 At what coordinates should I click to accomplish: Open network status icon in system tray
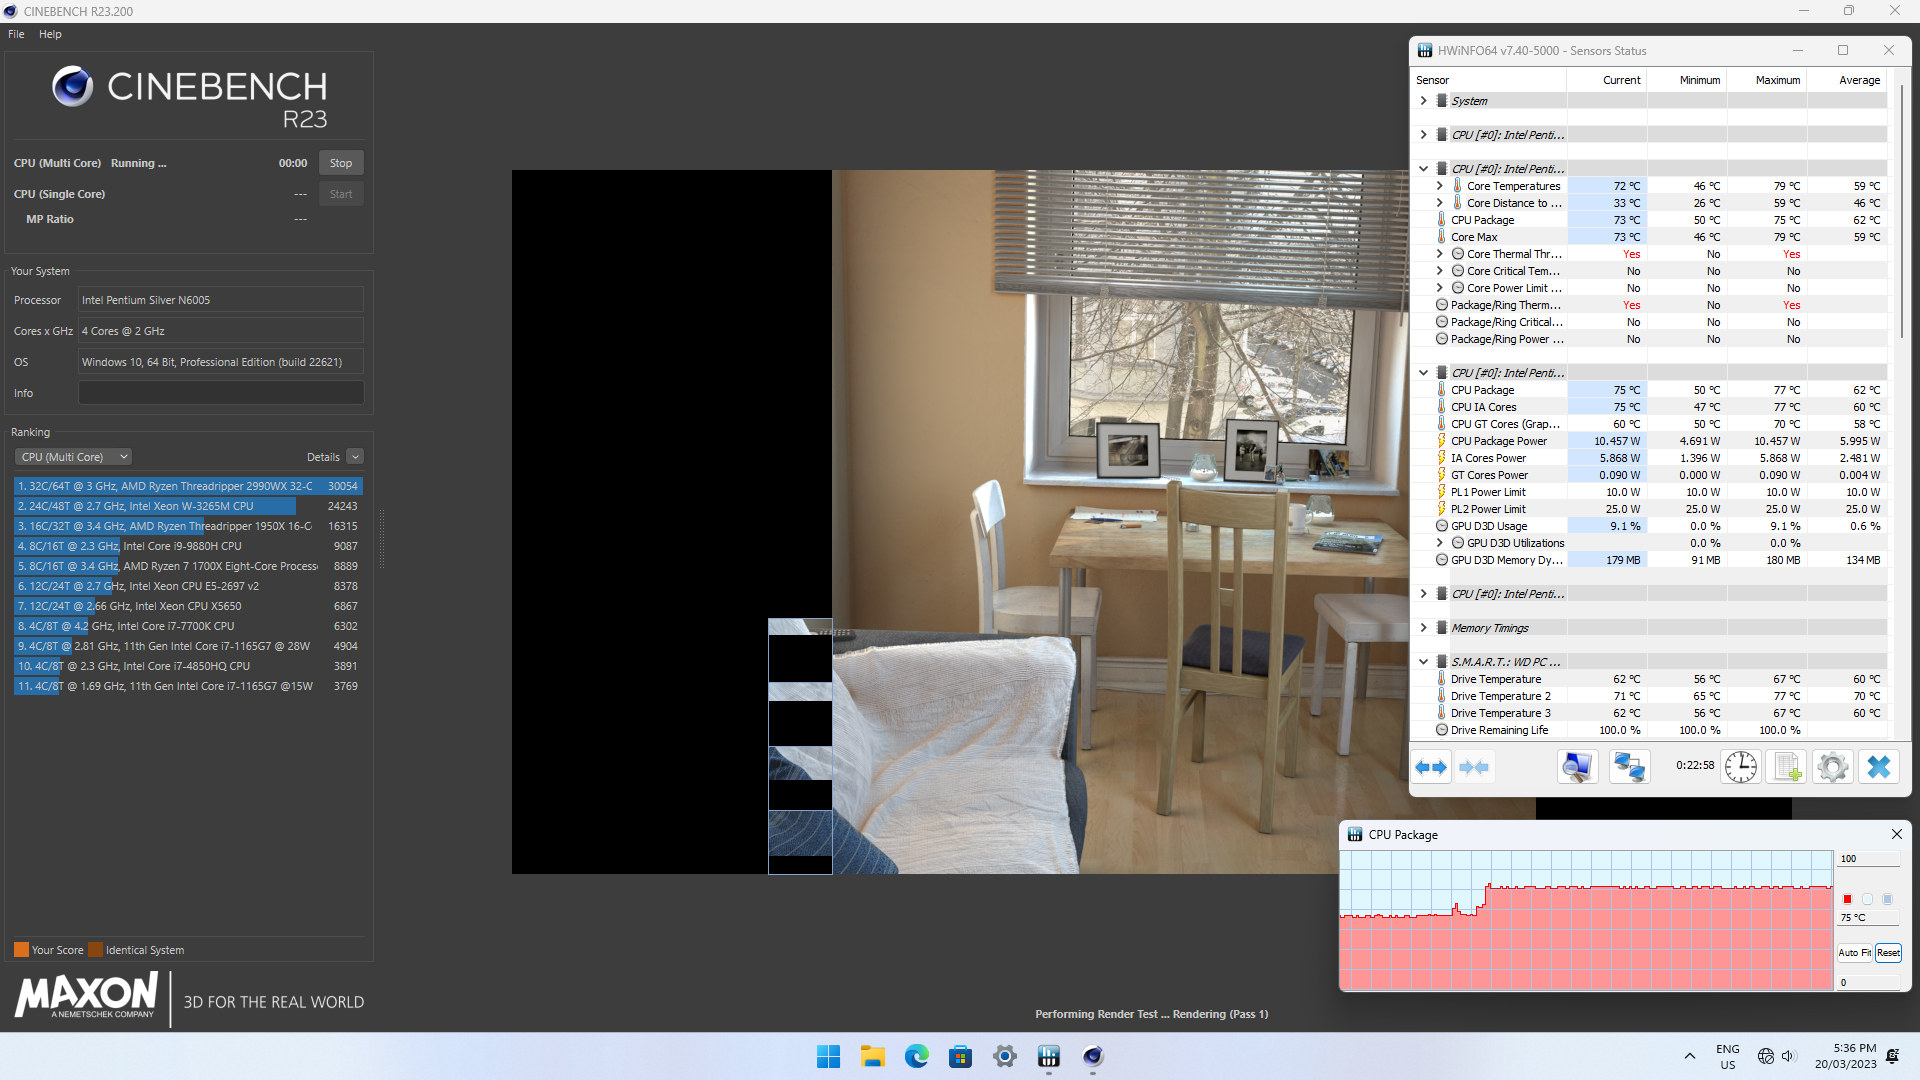pos(1765,1056)
